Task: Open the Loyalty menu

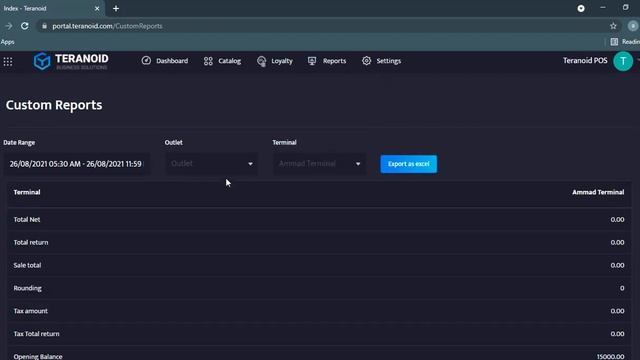Action: tap(274, 61)
